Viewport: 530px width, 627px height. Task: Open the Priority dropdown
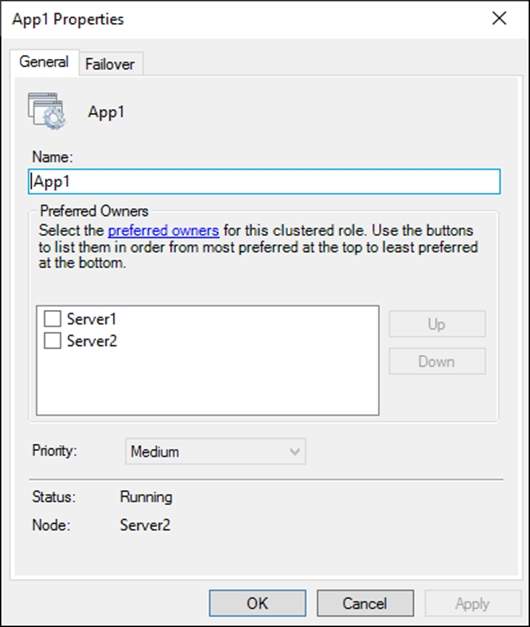tap(216, 451)
